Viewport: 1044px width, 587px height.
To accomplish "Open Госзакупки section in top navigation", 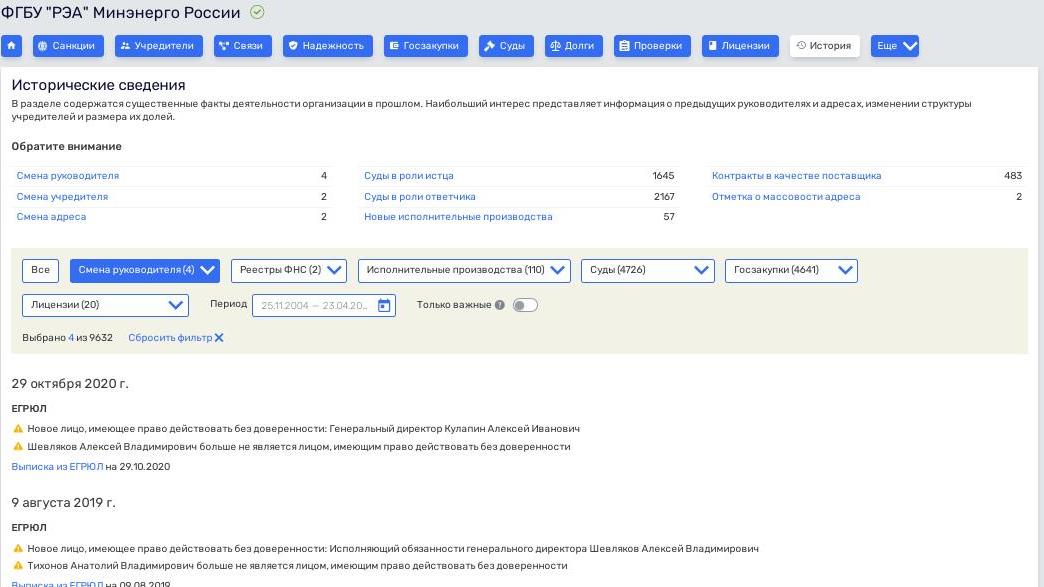I will click(426, 46).
